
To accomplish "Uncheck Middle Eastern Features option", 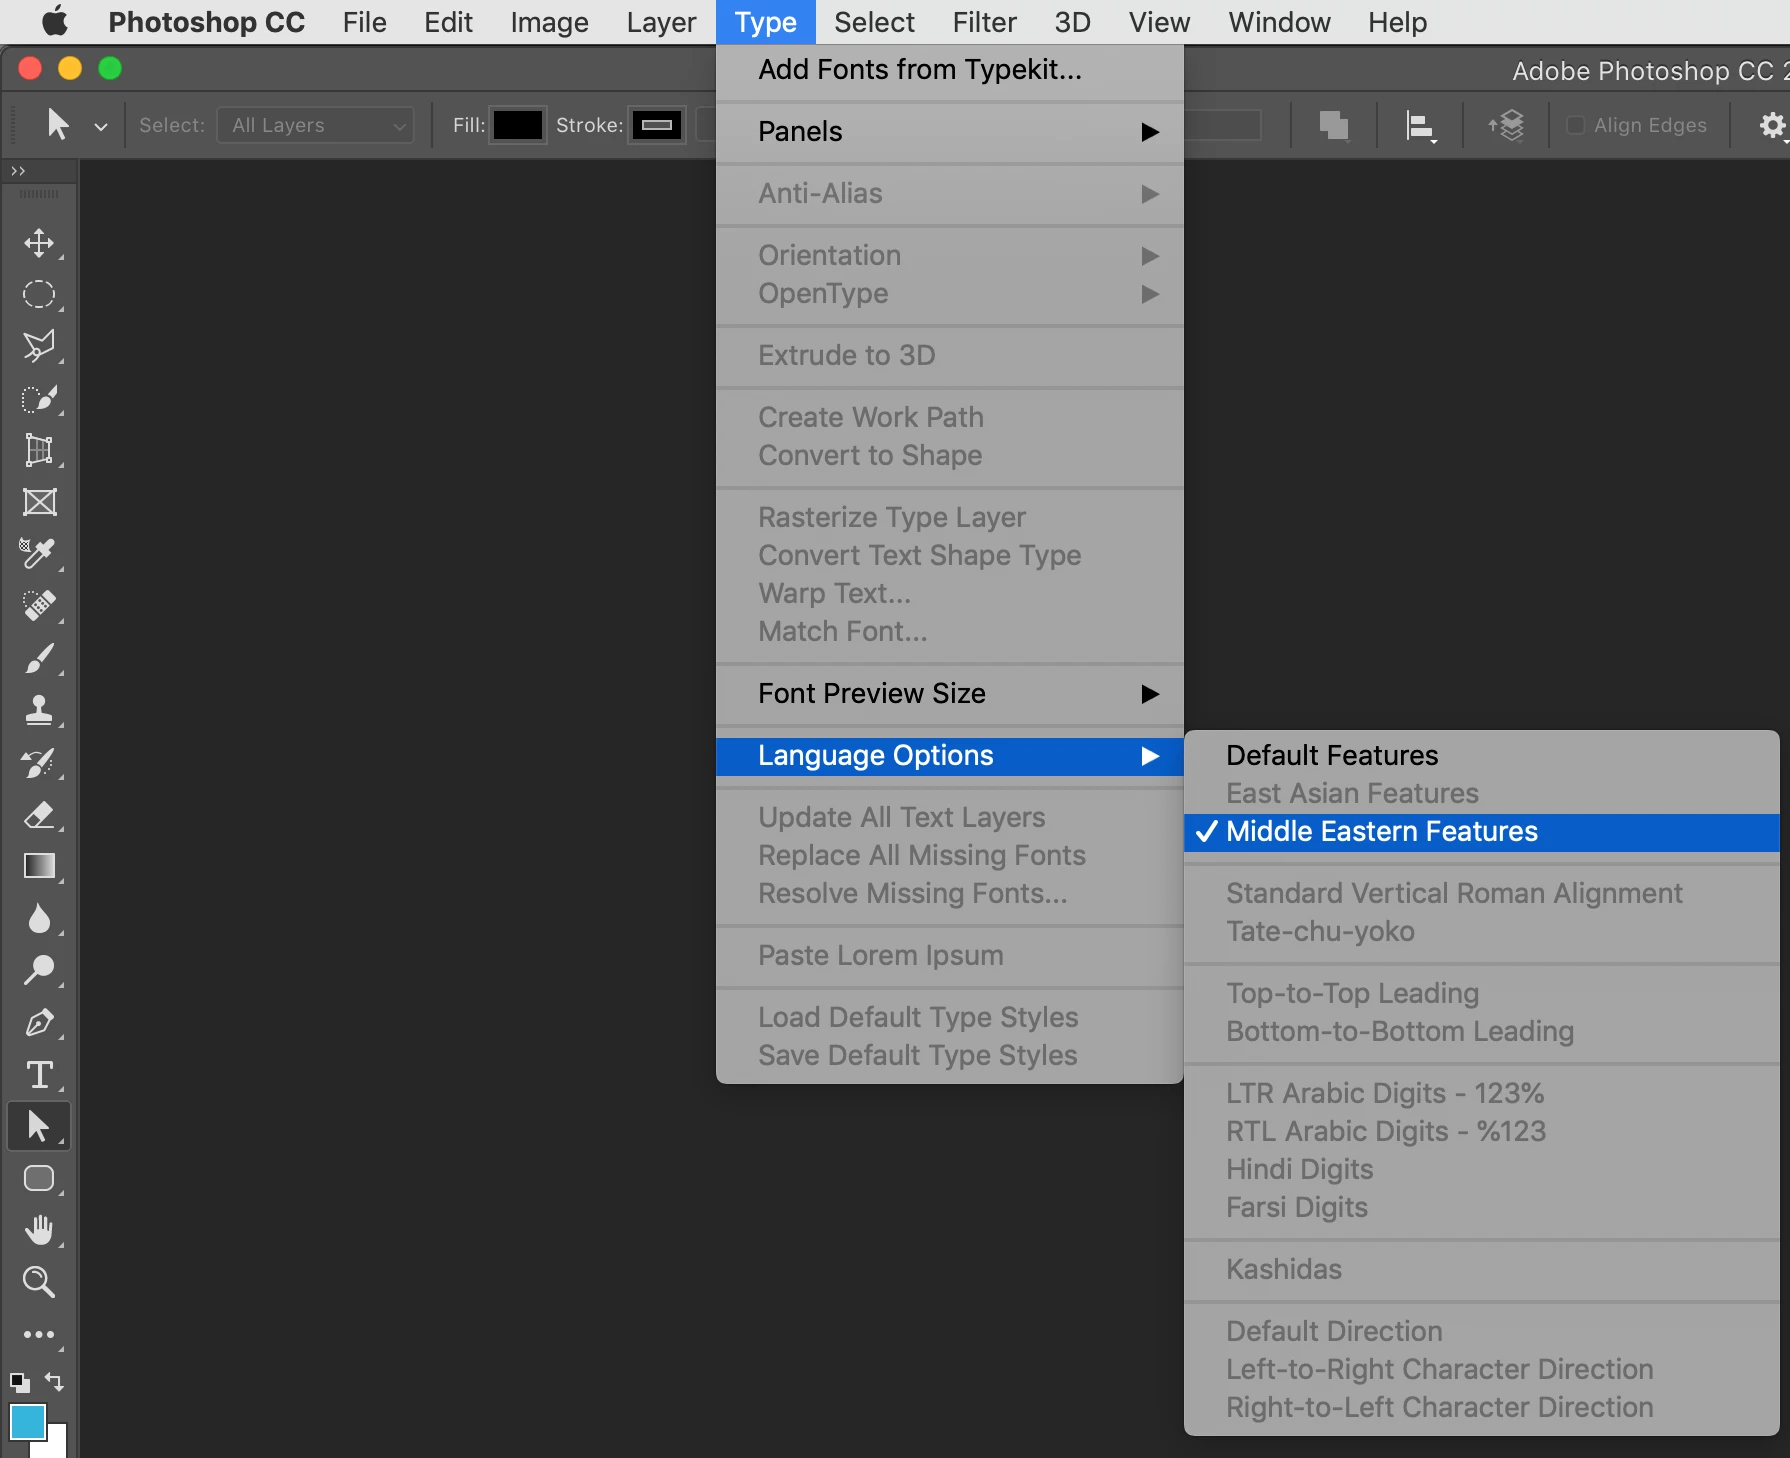I will pyautogui.click(x=1482, y=832).
